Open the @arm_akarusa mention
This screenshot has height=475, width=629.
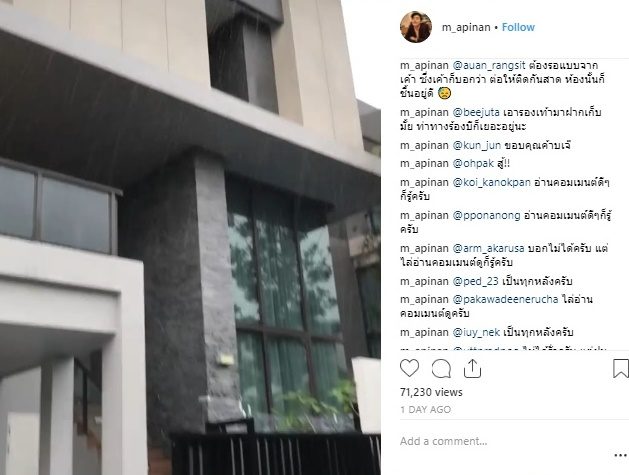[x=489, y=248]
